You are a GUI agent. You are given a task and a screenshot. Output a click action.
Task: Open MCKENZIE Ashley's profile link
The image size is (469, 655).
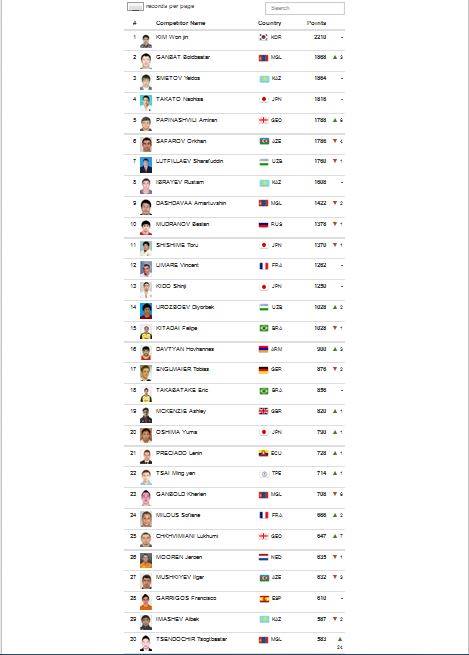point(181,411)
